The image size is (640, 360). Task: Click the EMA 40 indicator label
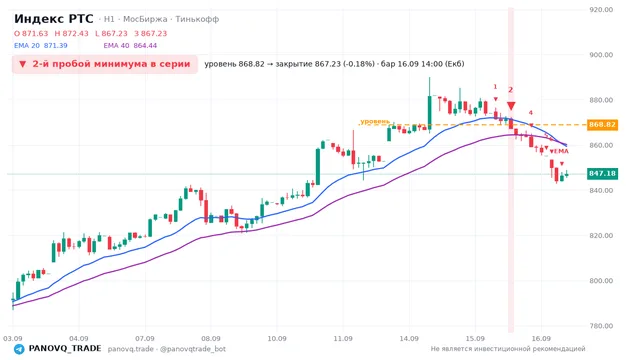[x=130, y=45]
